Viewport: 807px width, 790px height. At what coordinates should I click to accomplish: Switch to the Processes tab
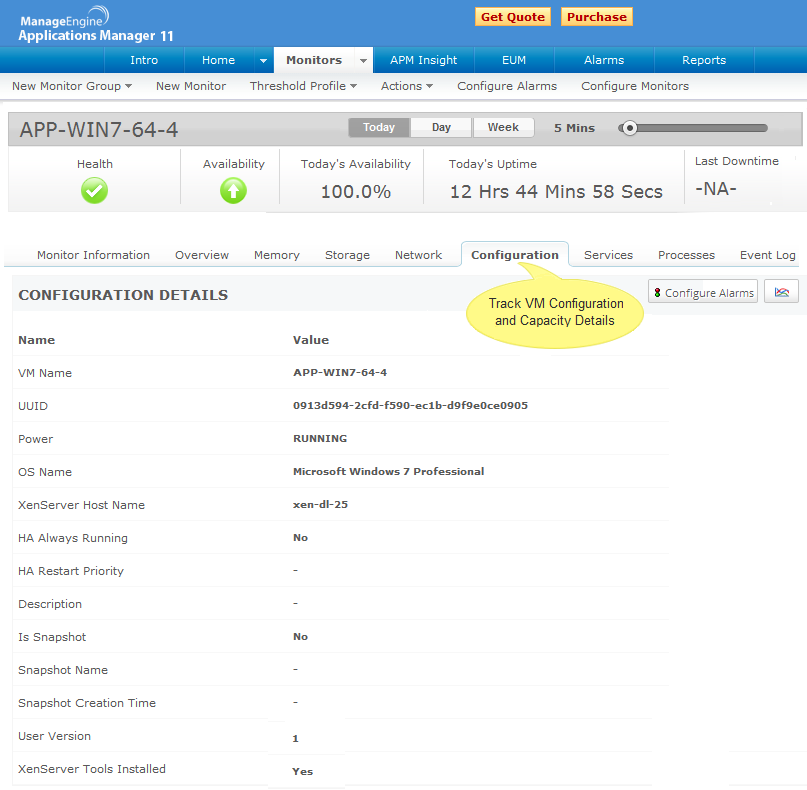pos(687,255)
